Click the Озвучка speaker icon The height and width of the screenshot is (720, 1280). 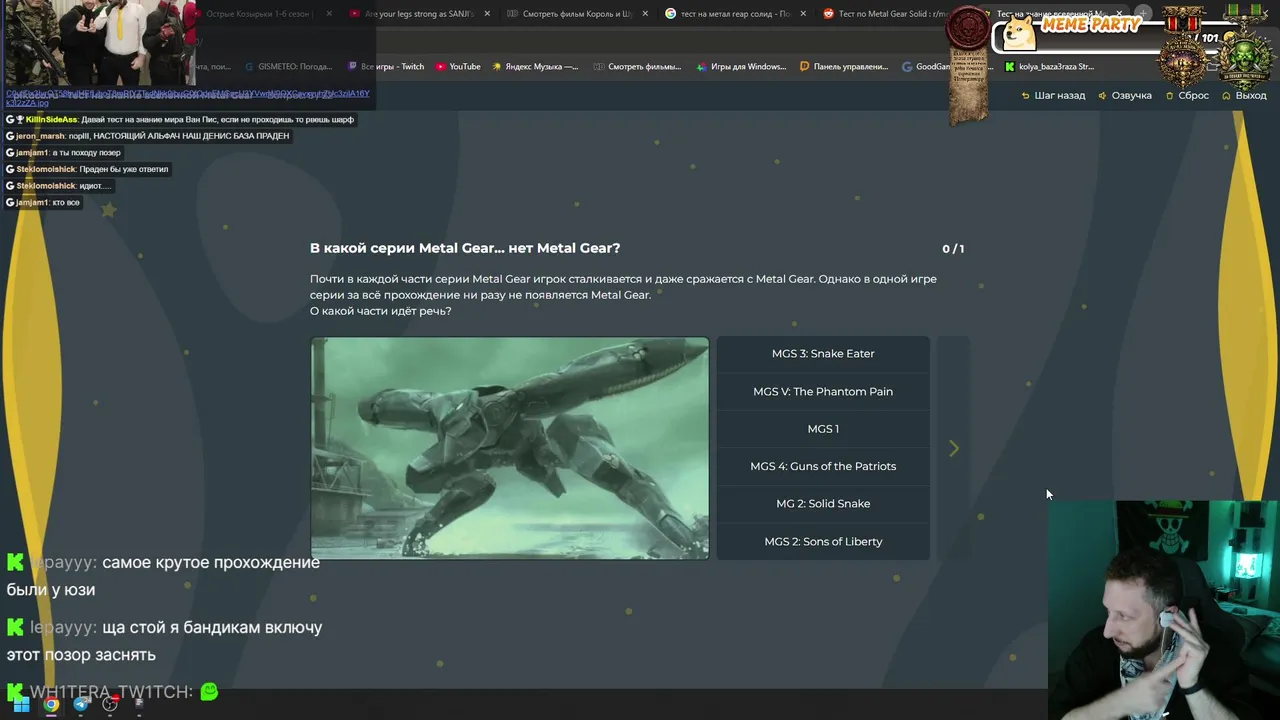(1102, 96)
